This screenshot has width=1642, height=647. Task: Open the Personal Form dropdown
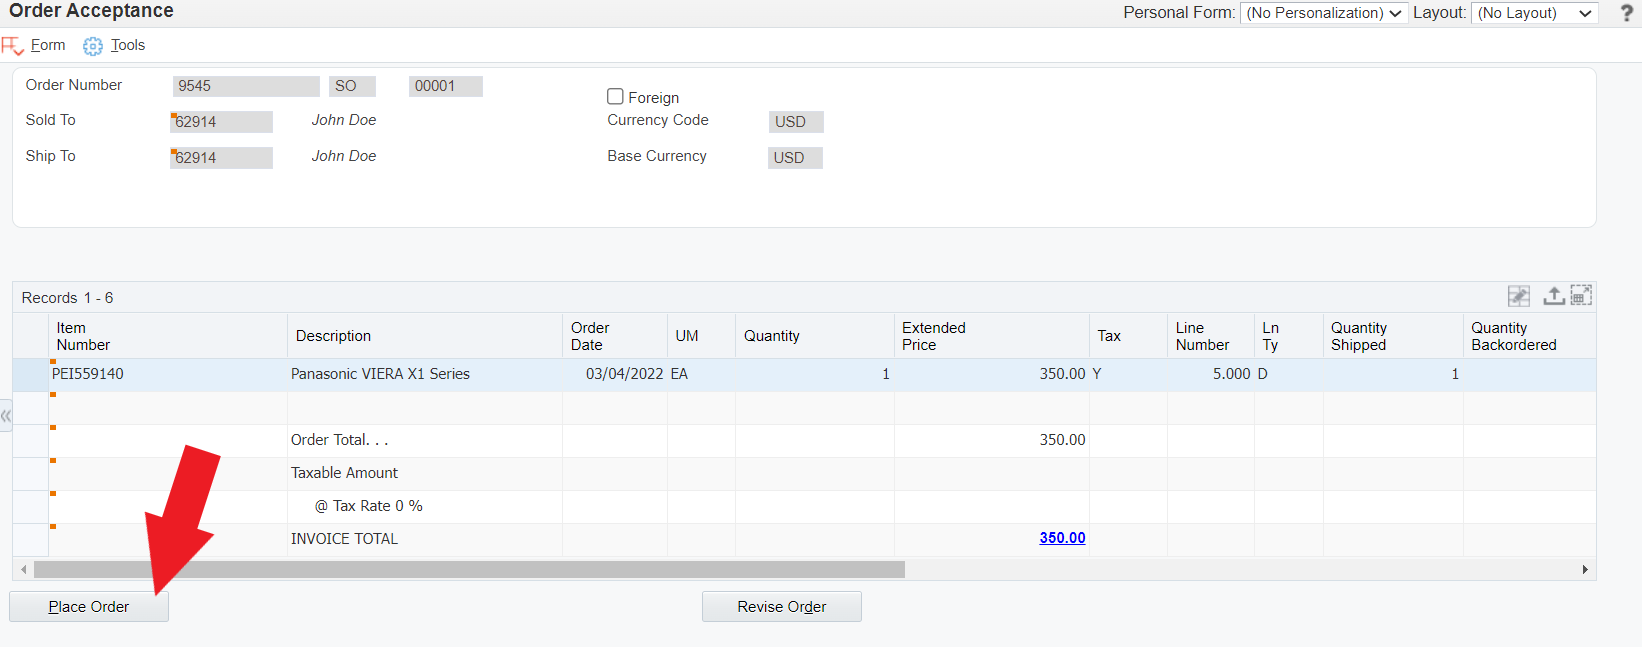pyautogui.click(x=1324, y=13)
